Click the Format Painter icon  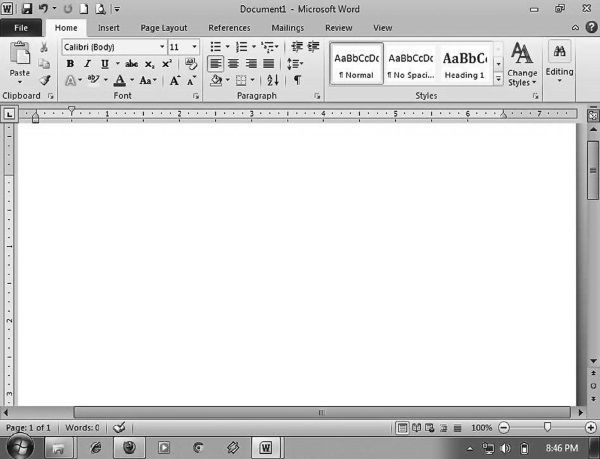(x=45, y=80)
